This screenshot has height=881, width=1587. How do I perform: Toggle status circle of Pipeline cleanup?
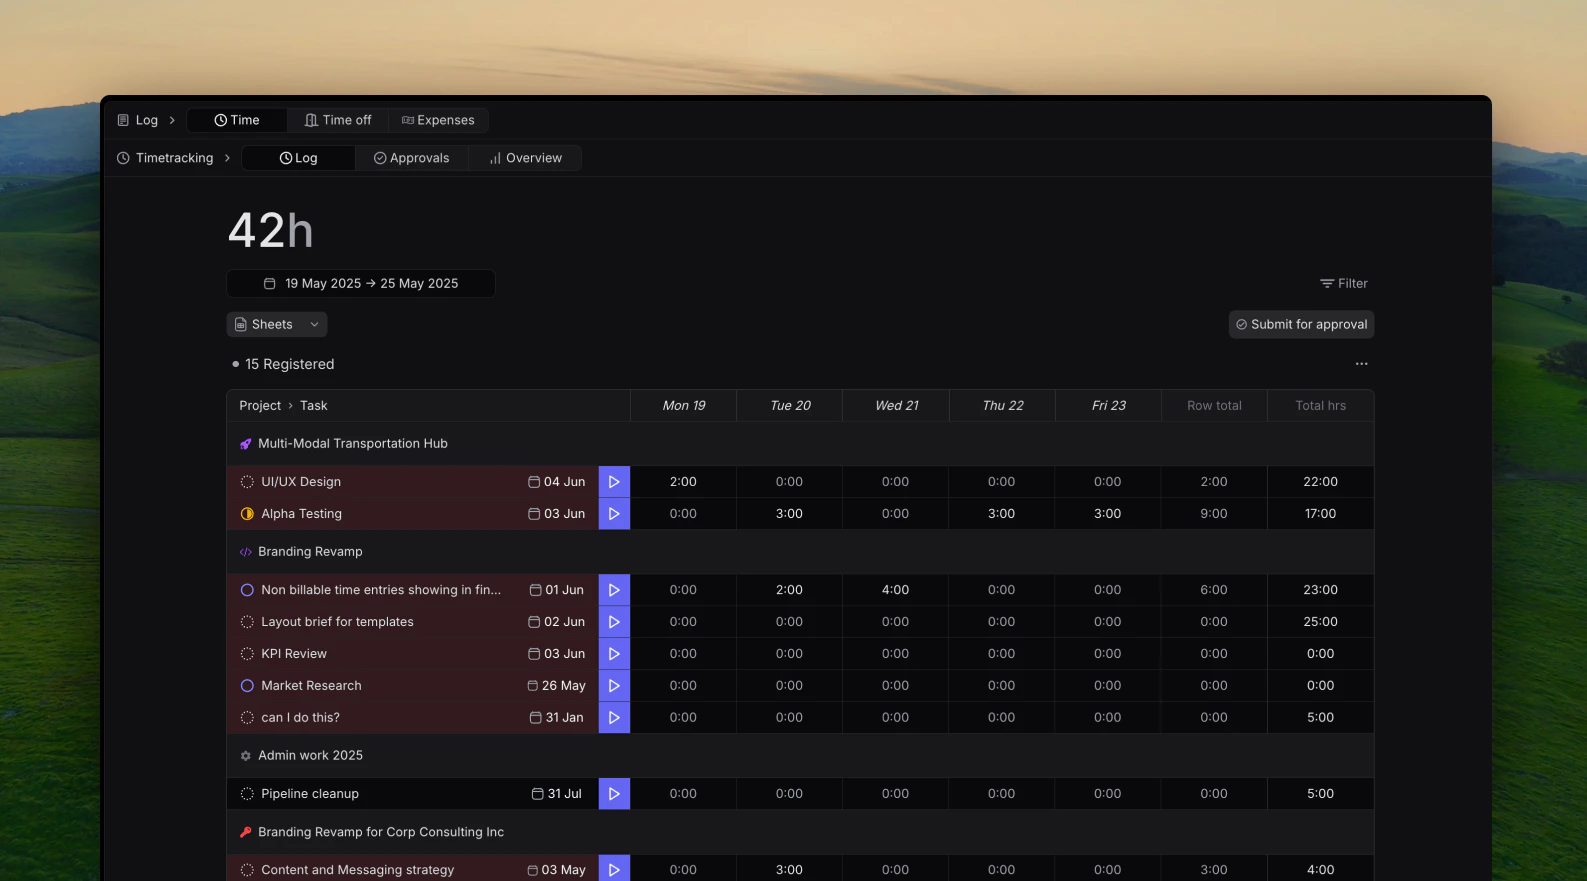[x=247, y=794]
